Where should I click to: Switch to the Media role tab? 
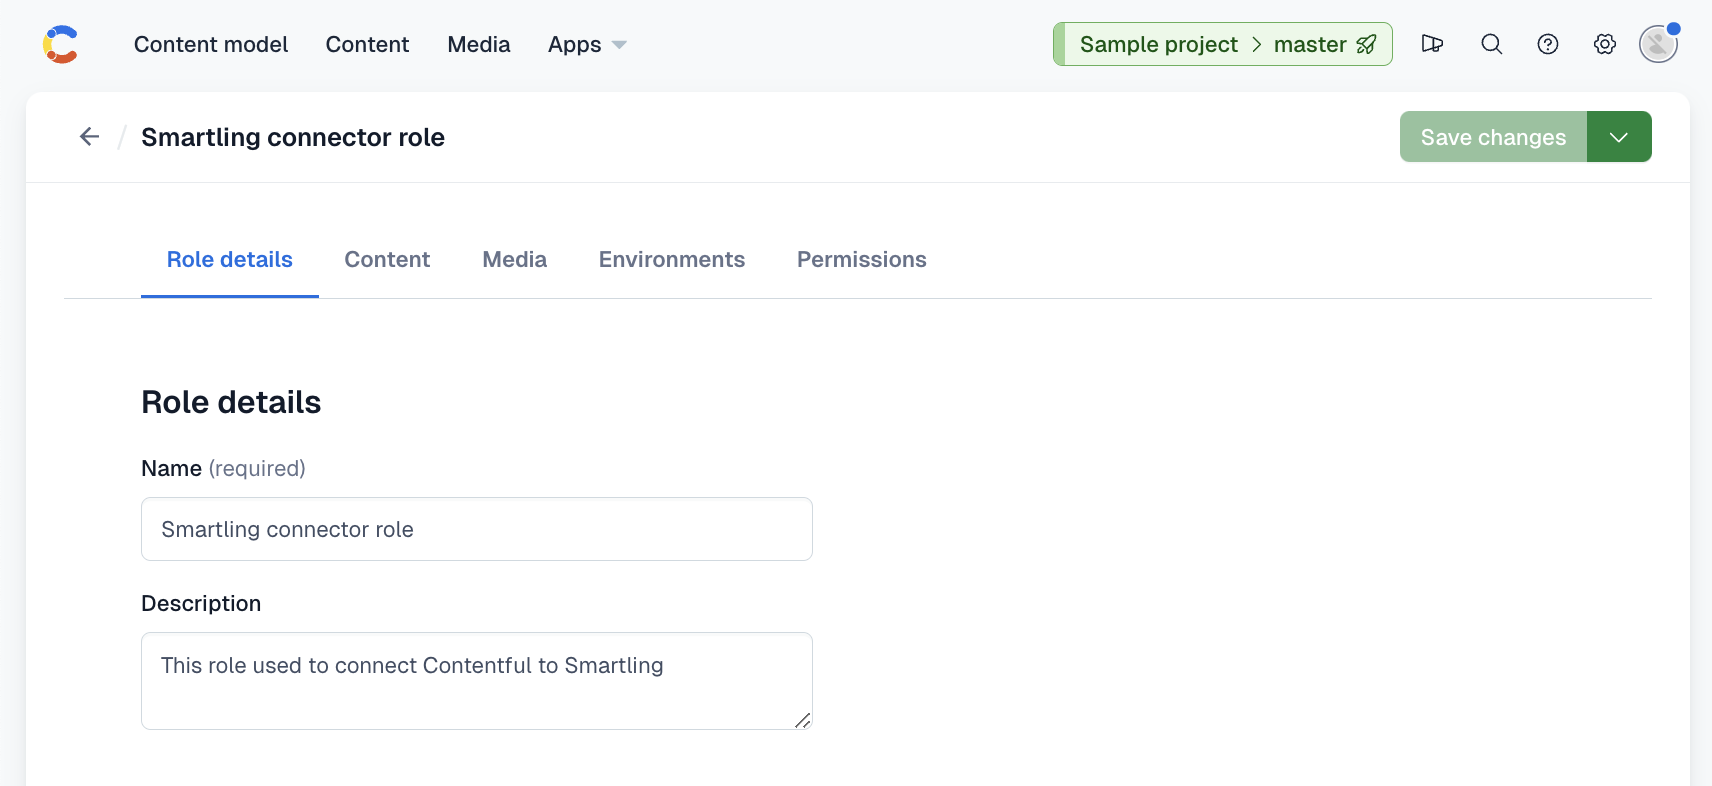[515, 260]
